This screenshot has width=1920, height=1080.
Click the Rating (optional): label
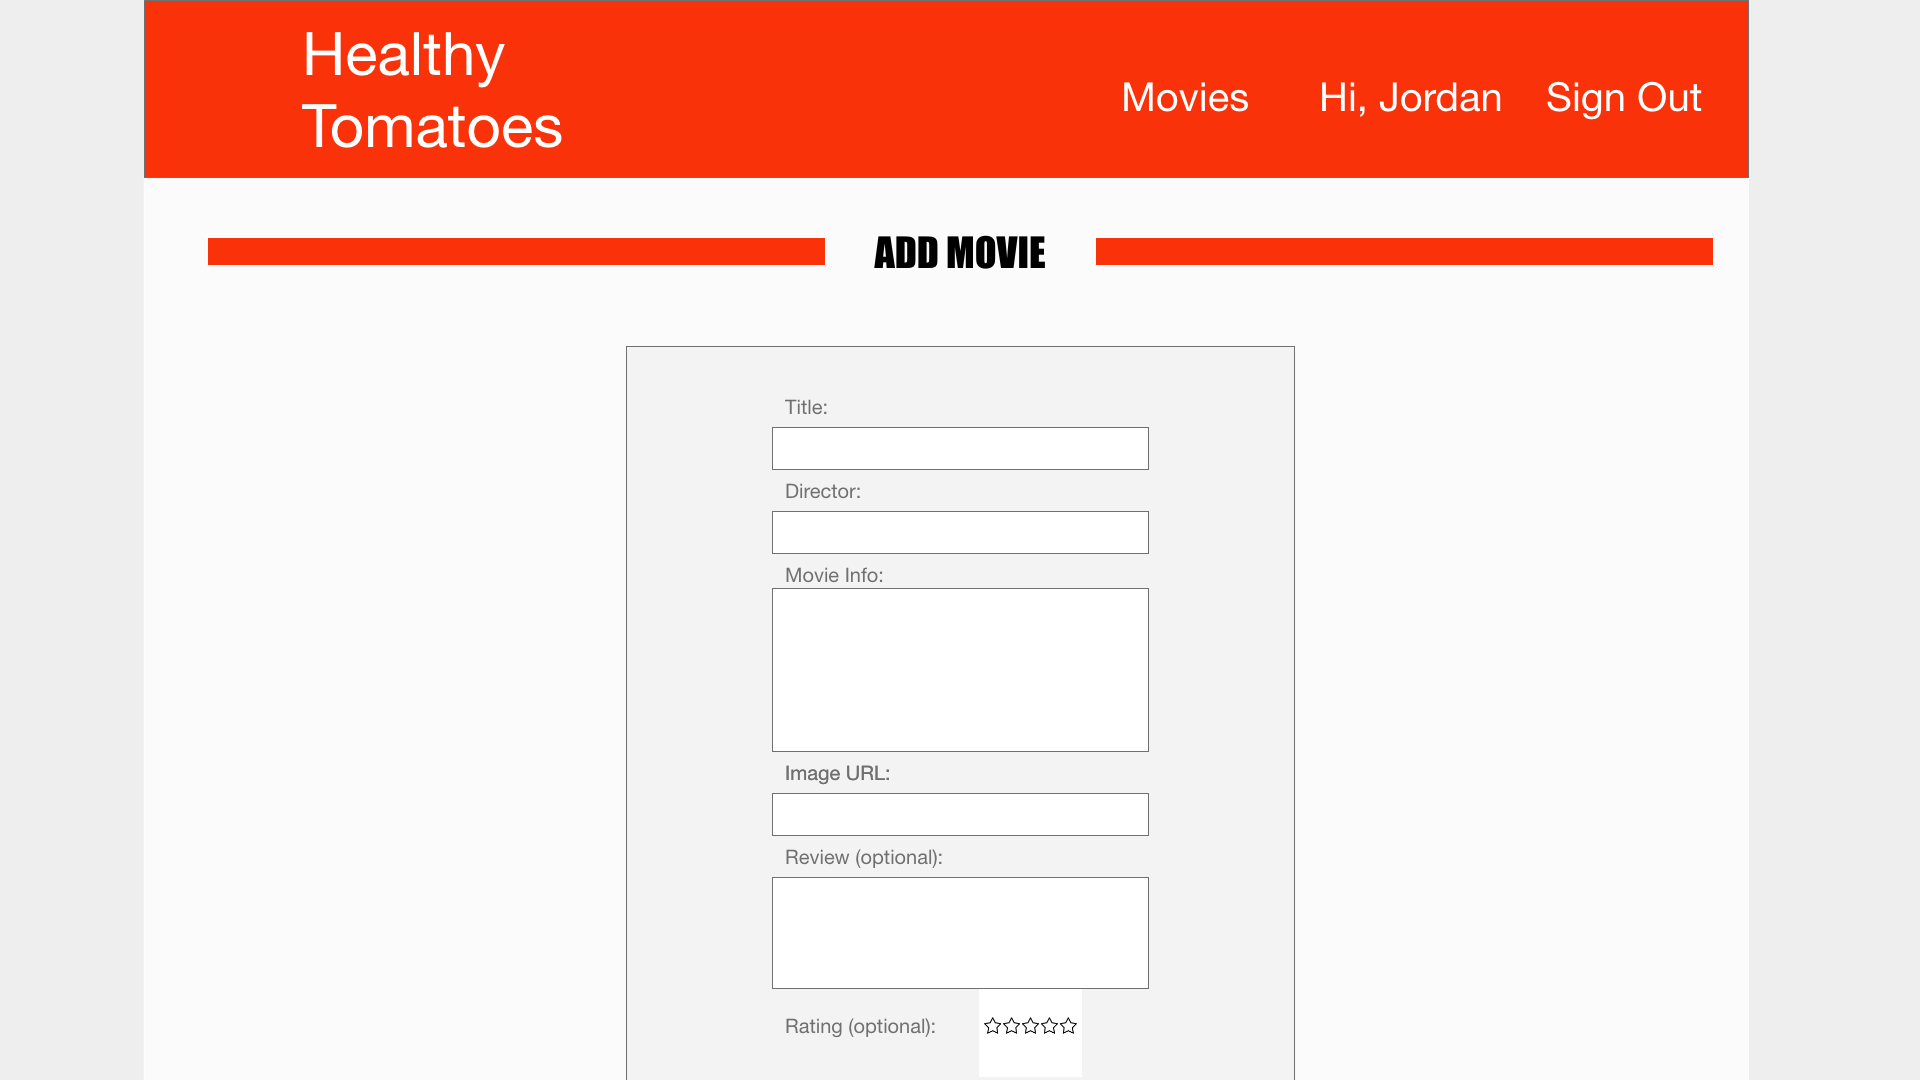(x=859, y=1026)
